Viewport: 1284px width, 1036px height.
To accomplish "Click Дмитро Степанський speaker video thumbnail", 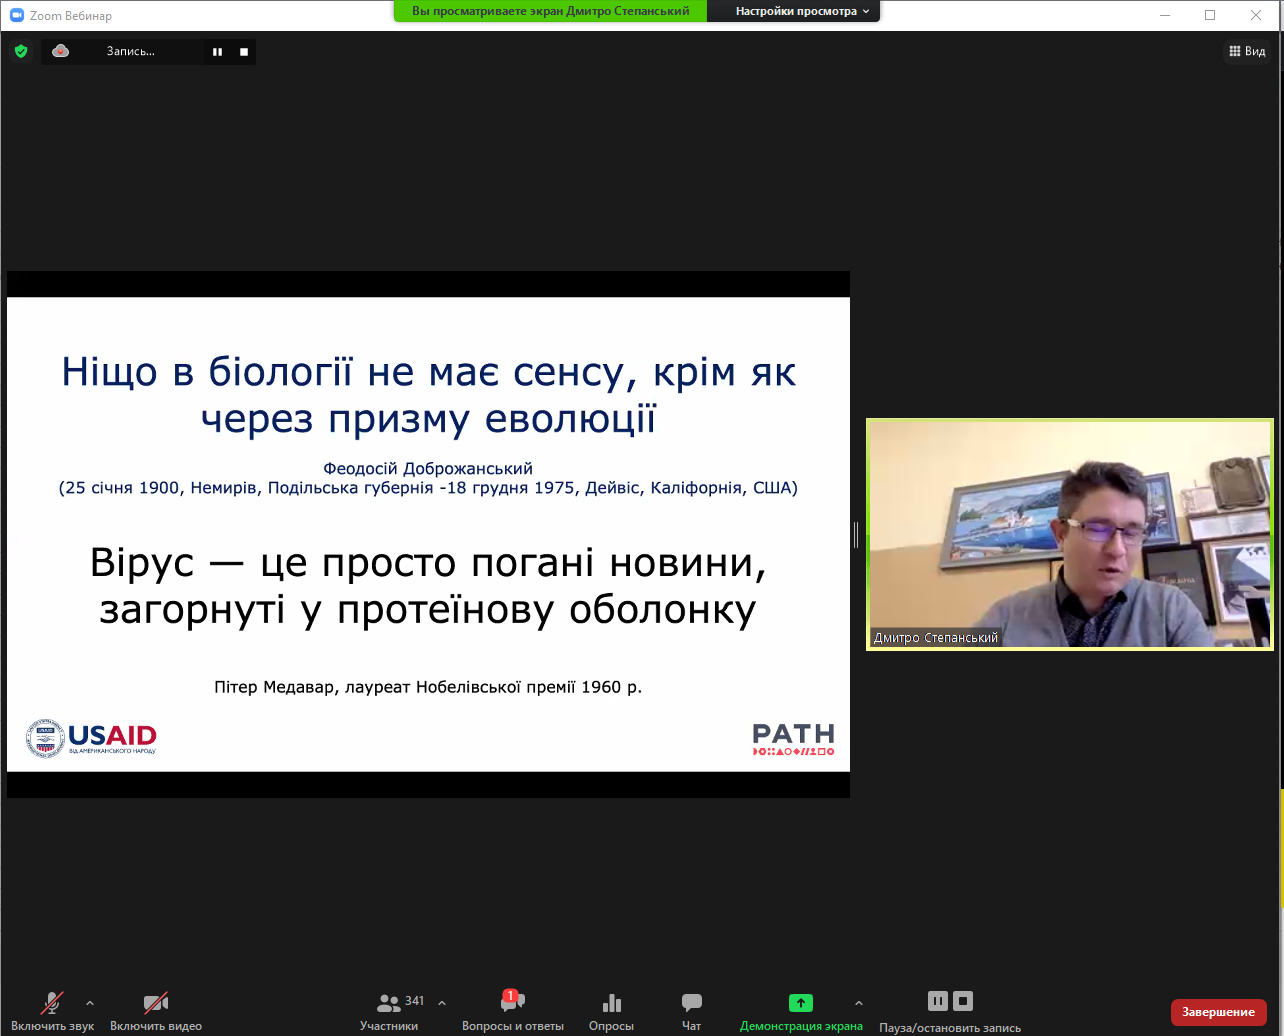I will [x=1069, y=534].
